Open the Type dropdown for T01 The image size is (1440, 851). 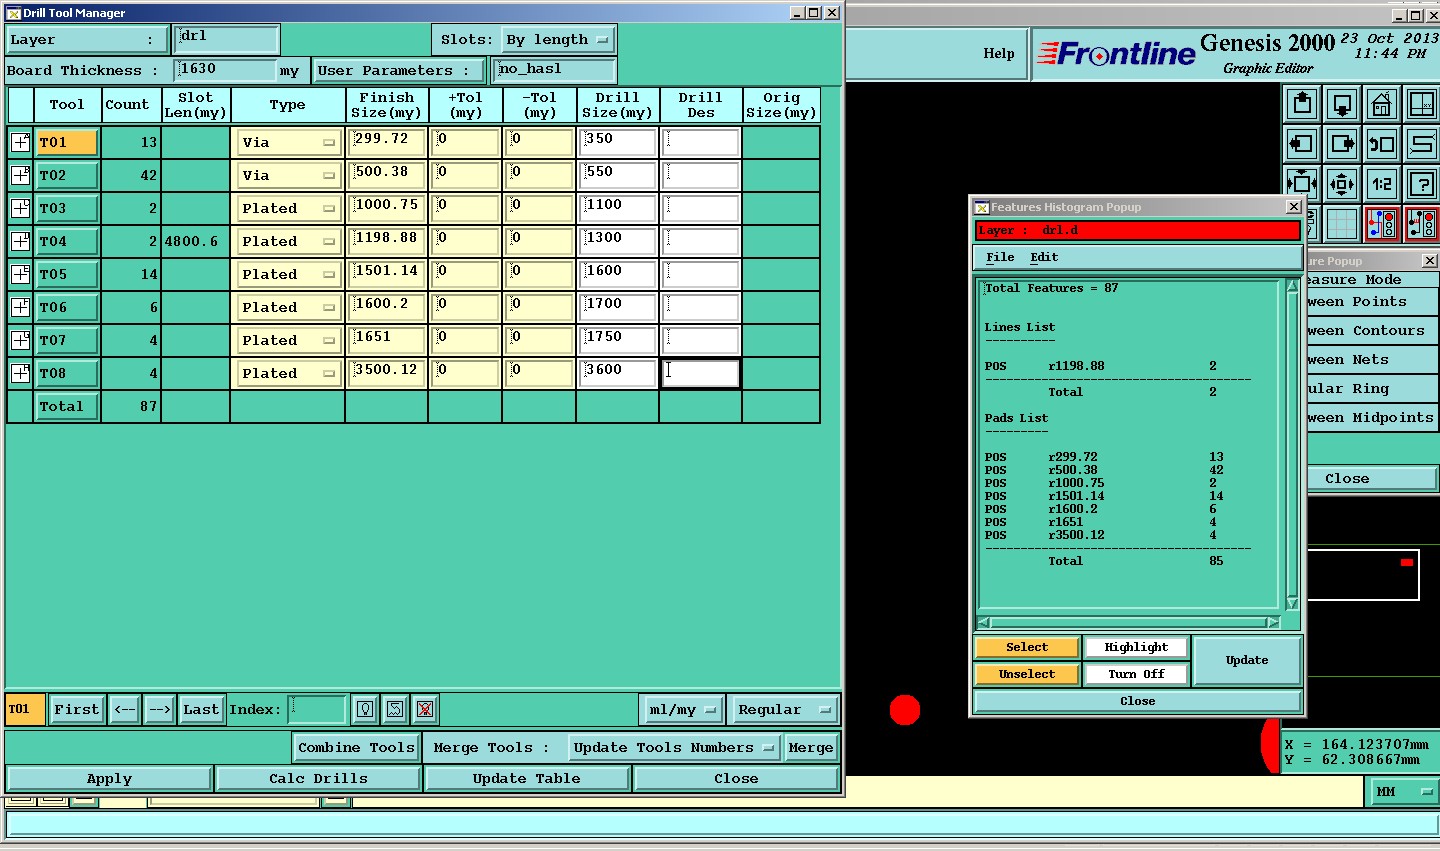coord(288,142)
